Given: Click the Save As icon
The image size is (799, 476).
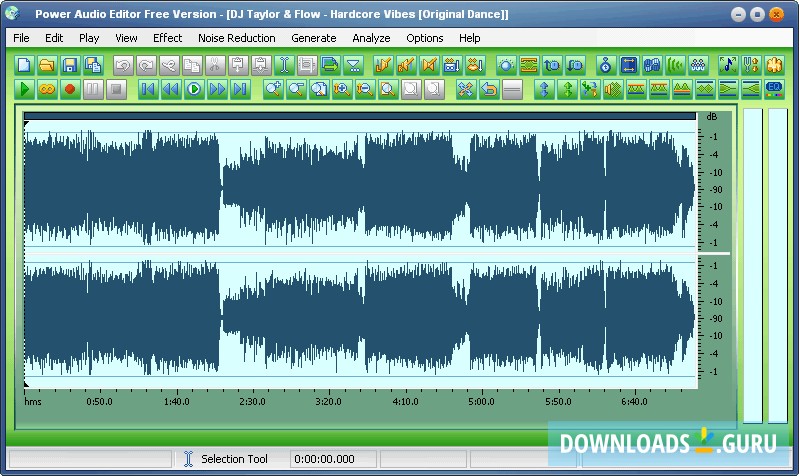Looking at the screenshot, I should [93, 65].
